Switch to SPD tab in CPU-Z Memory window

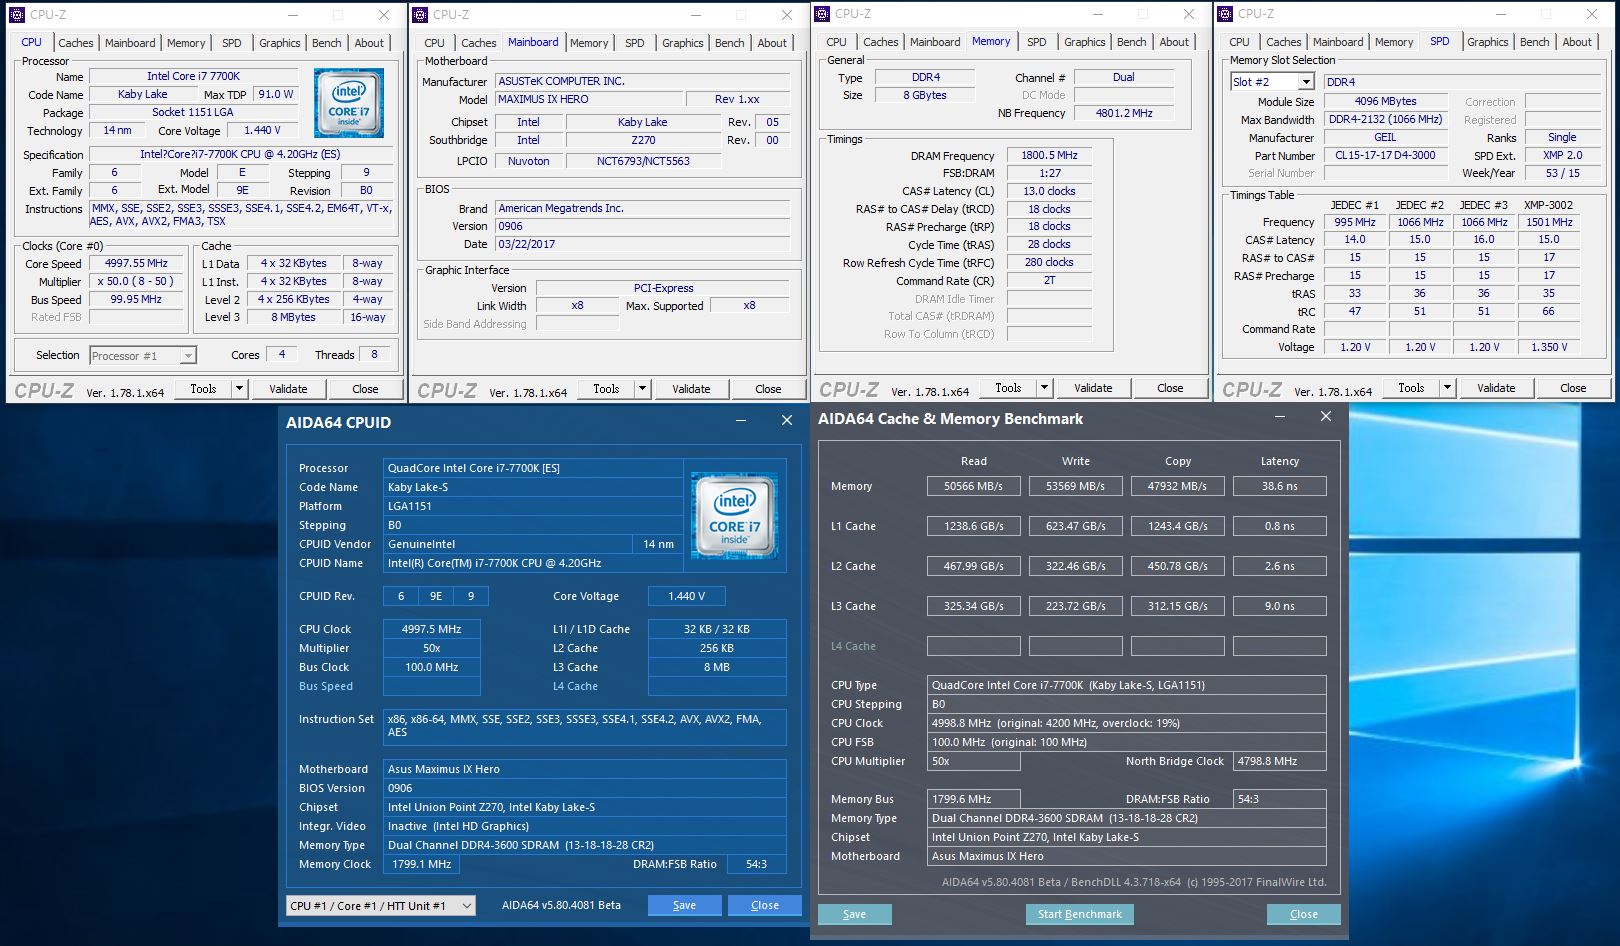[x=1037, y=42]
